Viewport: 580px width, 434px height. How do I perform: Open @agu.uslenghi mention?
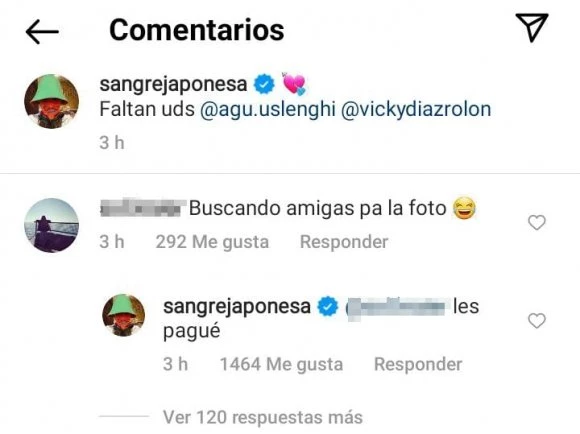(x=268, y=110)
